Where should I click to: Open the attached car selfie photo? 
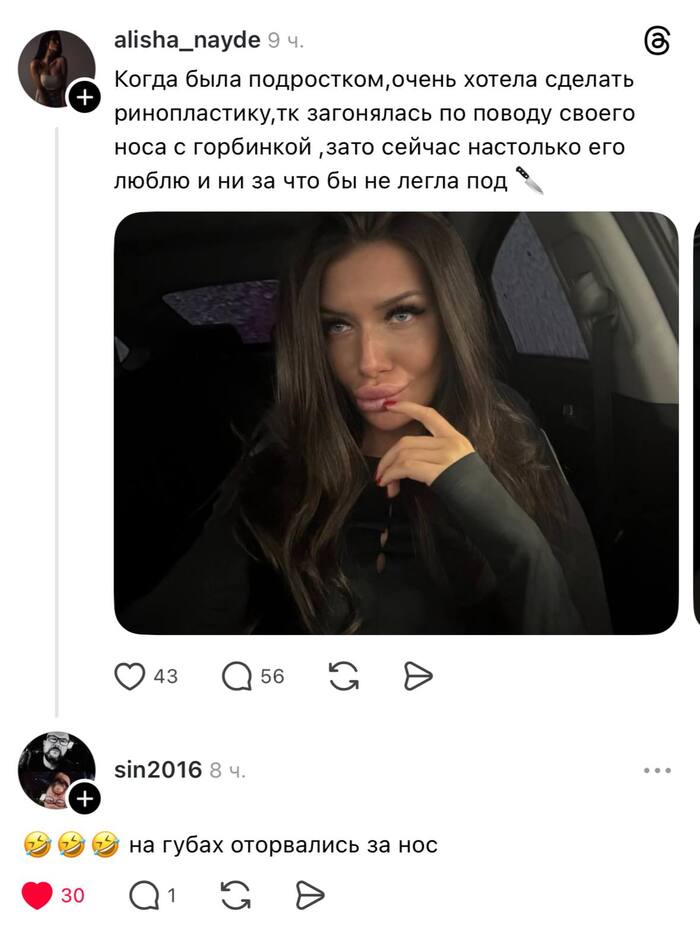pos(396,423)
